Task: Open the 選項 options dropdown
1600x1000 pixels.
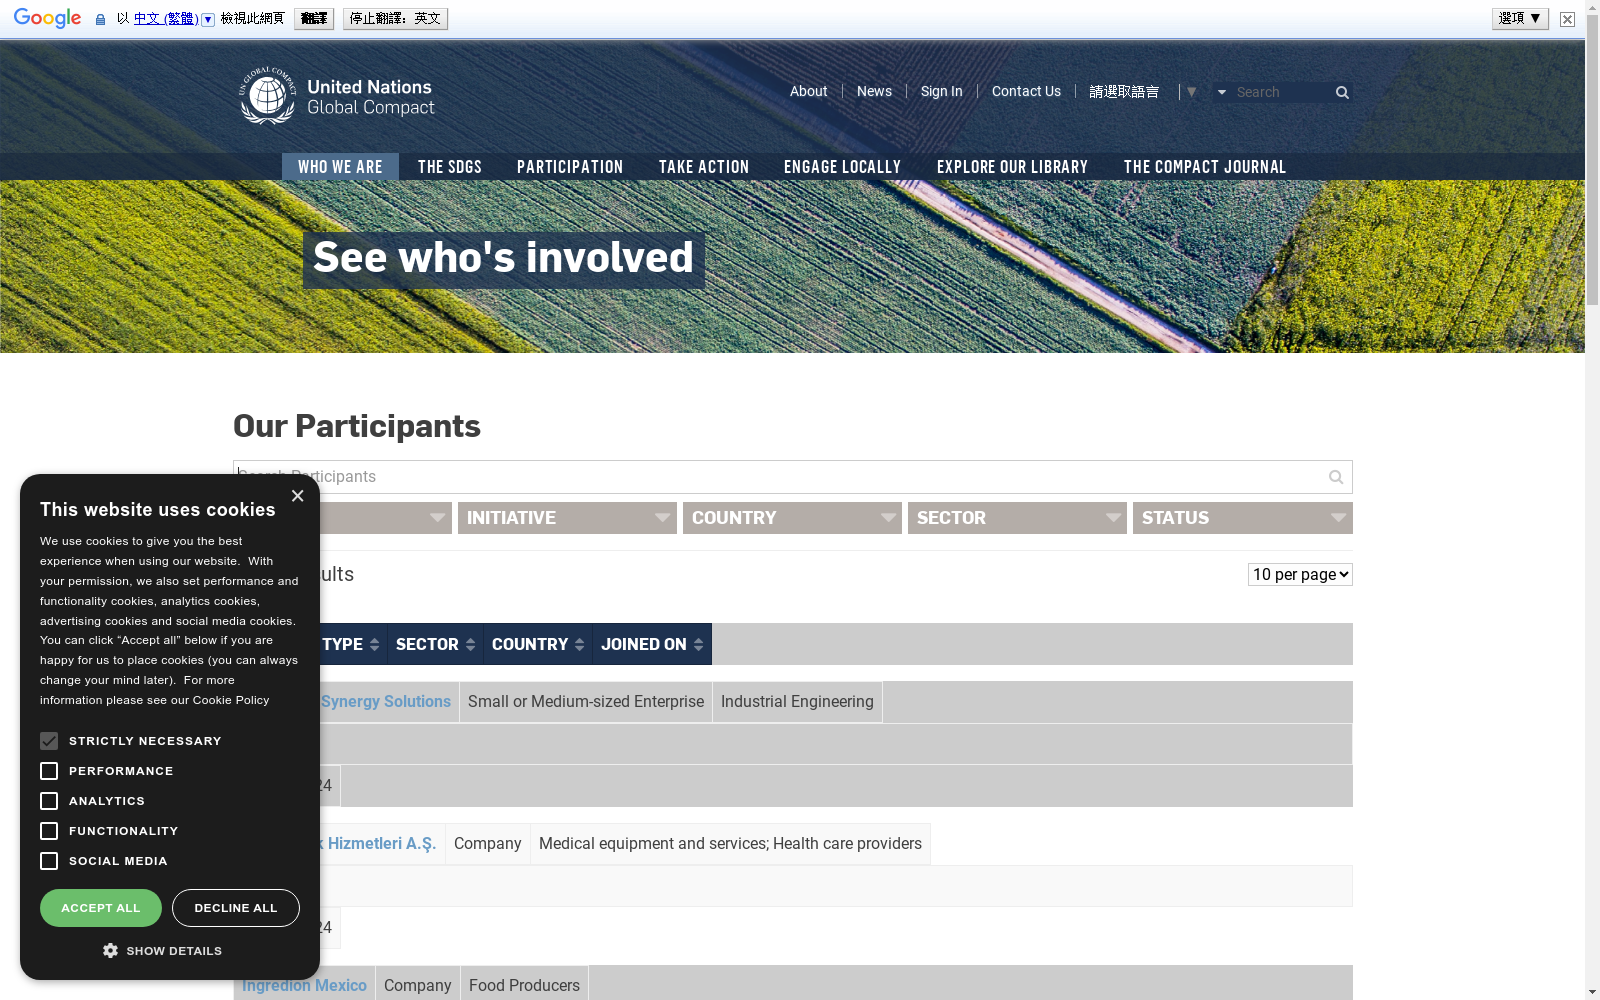Action: pyautogui.click(x=1520, y=18)
